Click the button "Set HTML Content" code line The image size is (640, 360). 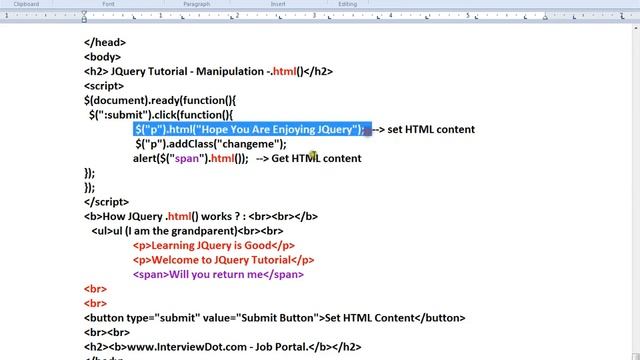(x=274, y=318)
